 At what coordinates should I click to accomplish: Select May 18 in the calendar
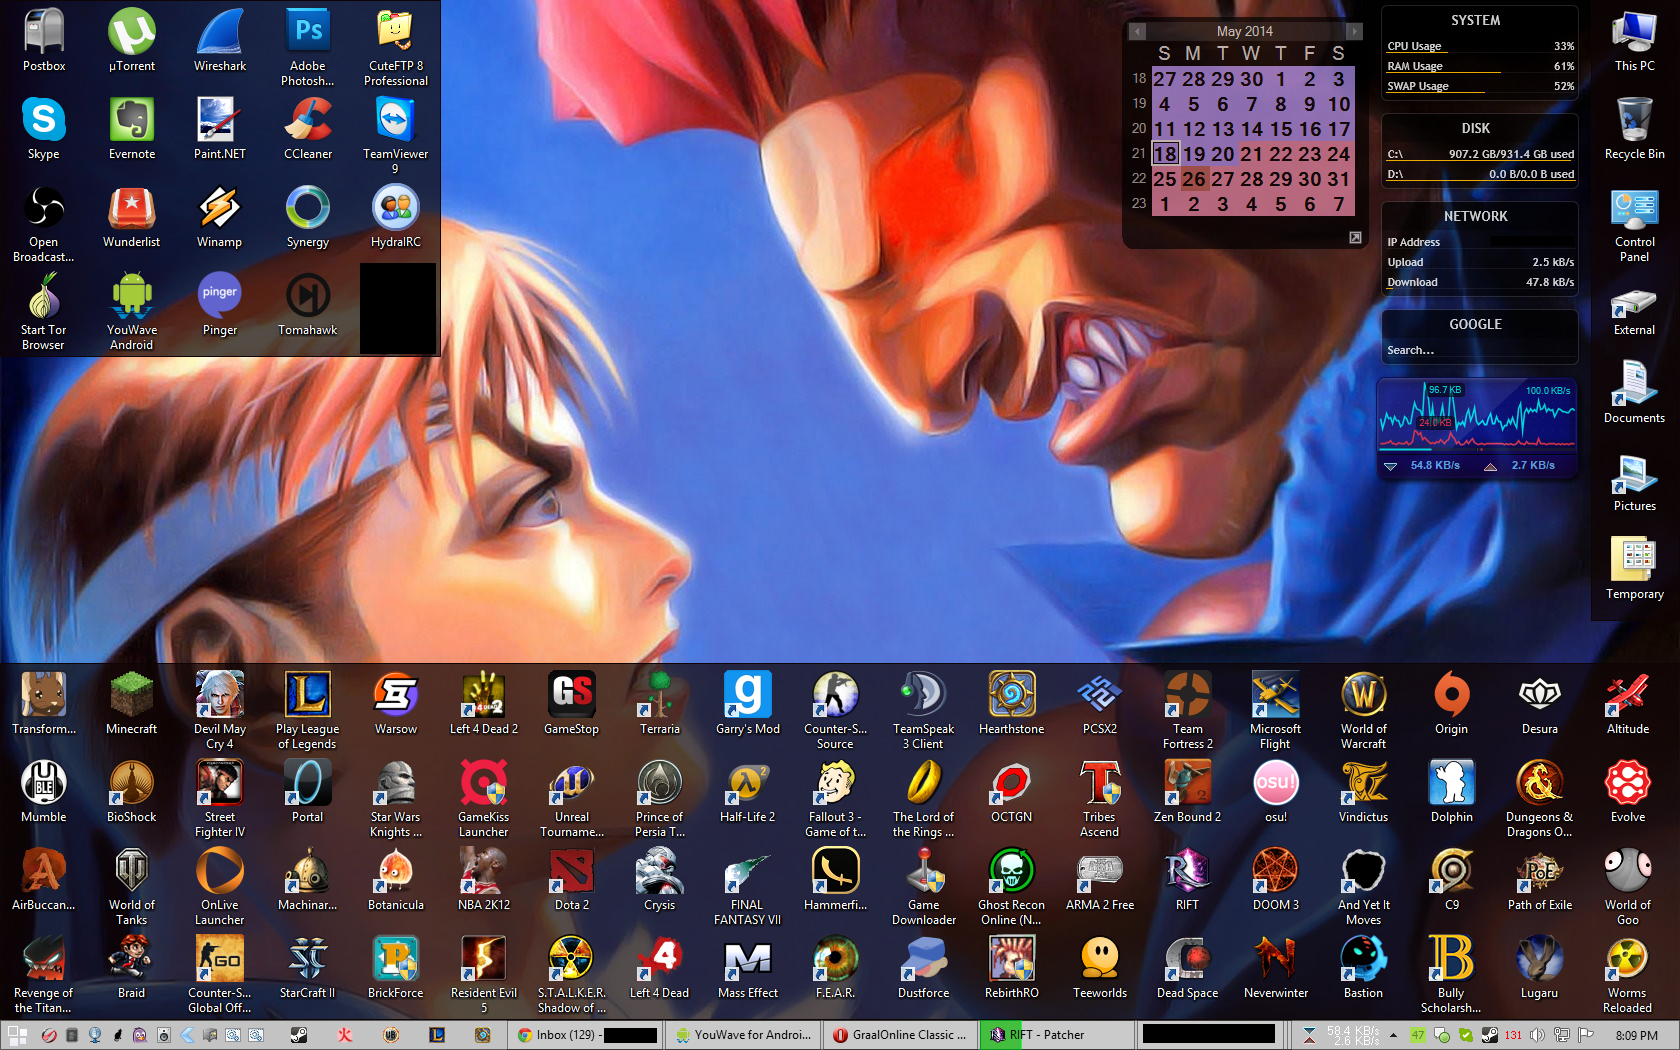tap(1165, 154)
